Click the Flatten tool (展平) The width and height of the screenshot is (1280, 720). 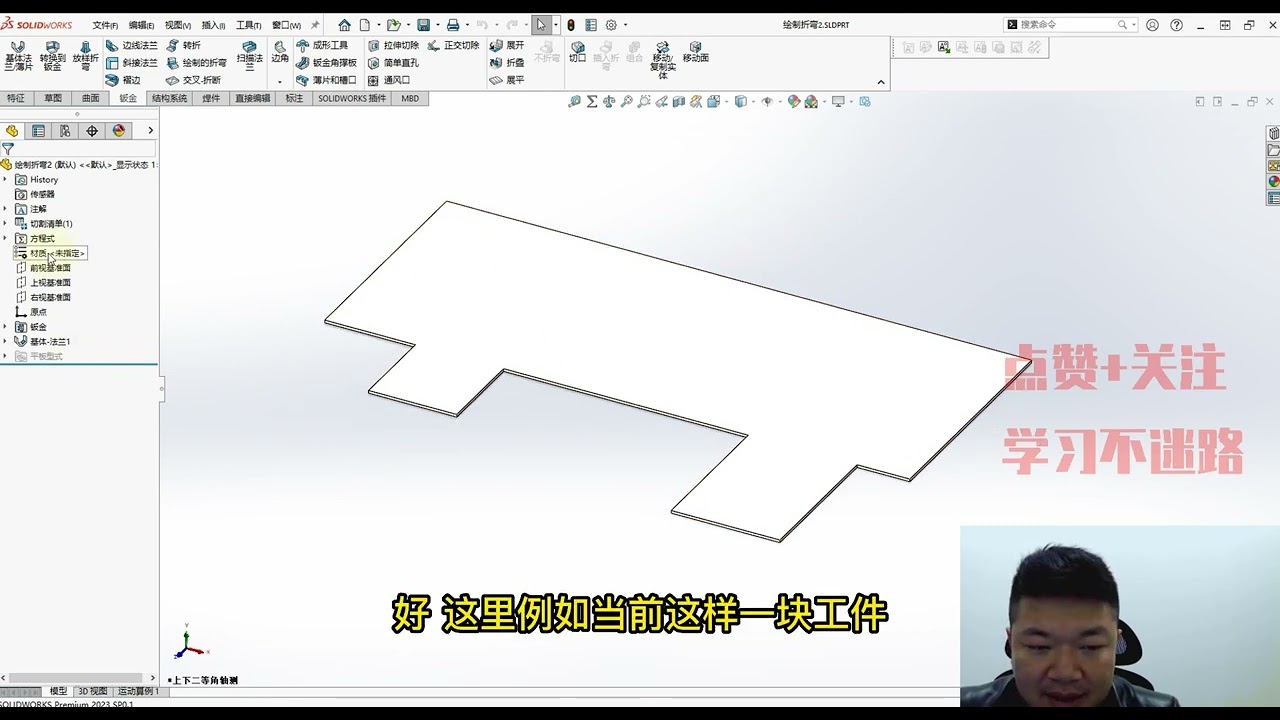tap(507, 80)
